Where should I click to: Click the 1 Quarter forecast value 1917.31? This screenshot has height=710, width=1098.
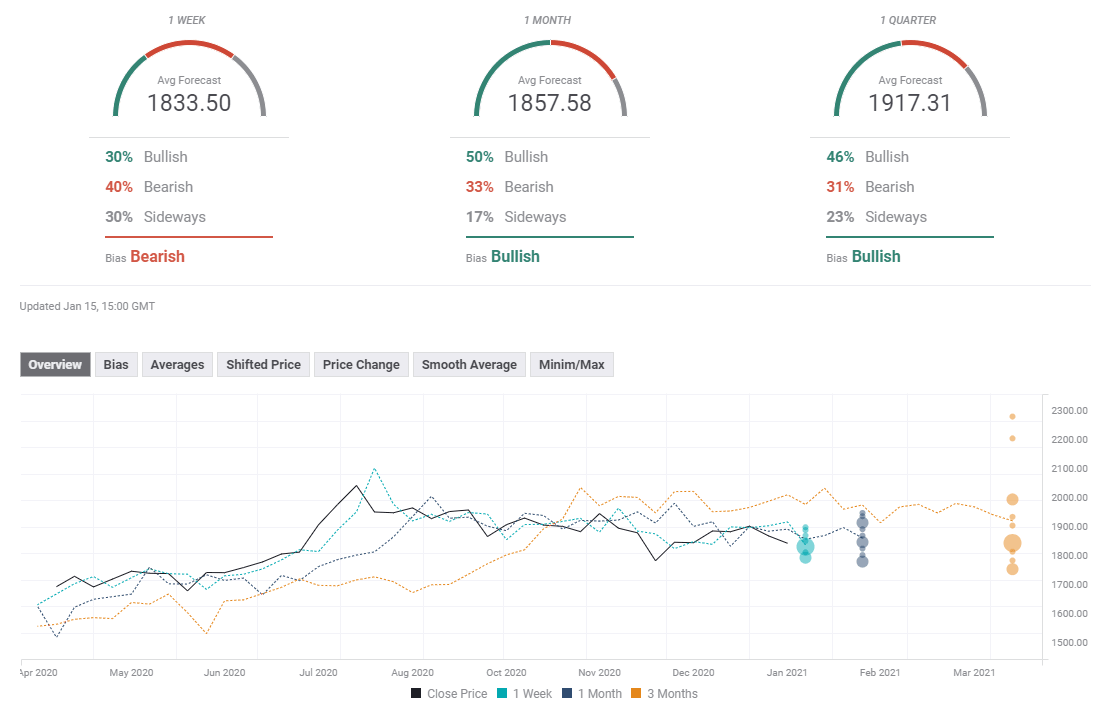coord(909,102)
